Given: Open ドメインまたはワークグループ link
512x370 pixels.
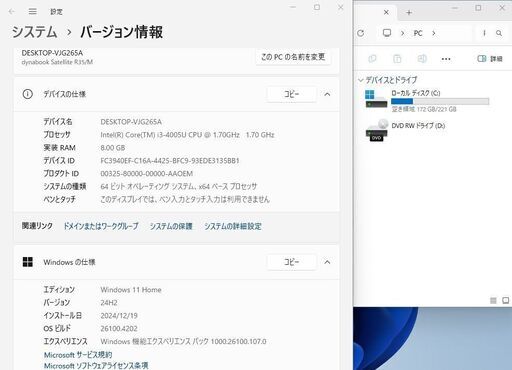Looking at the screenshot, I should (101, 226).
